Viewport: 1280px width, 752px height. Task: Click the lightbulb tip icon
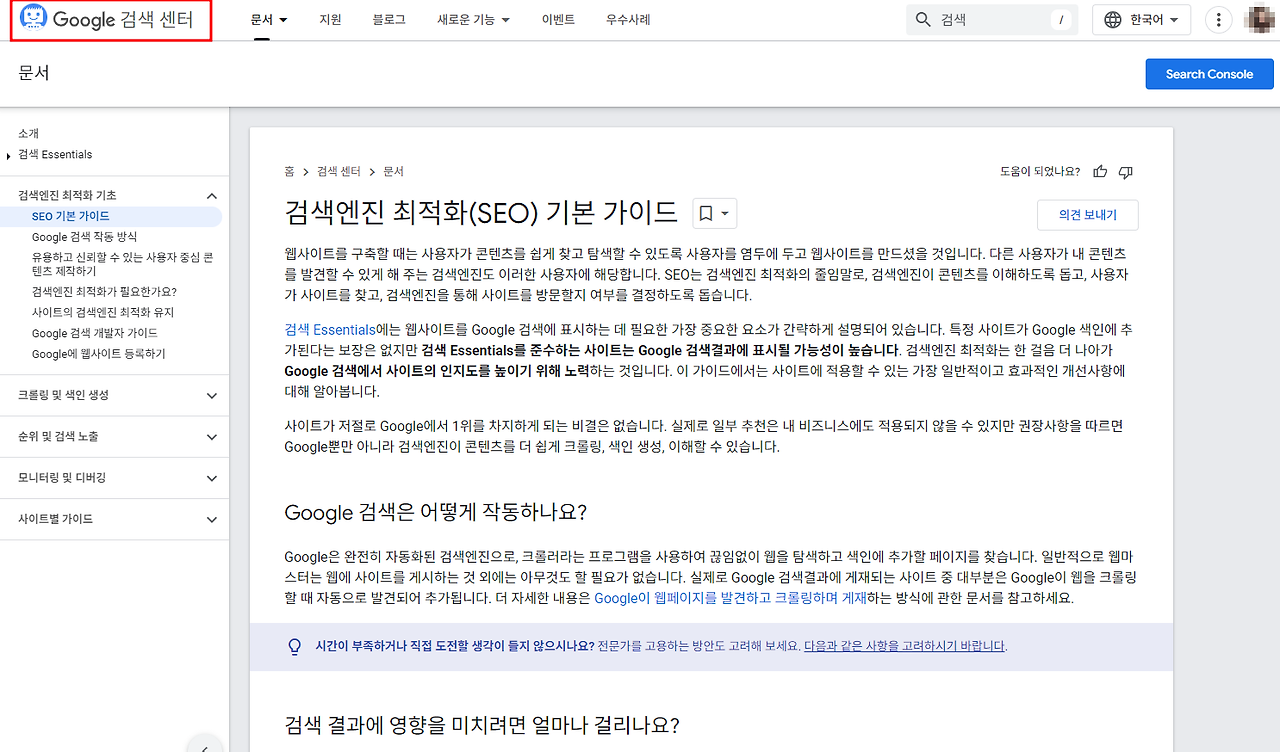coord(294,646)
